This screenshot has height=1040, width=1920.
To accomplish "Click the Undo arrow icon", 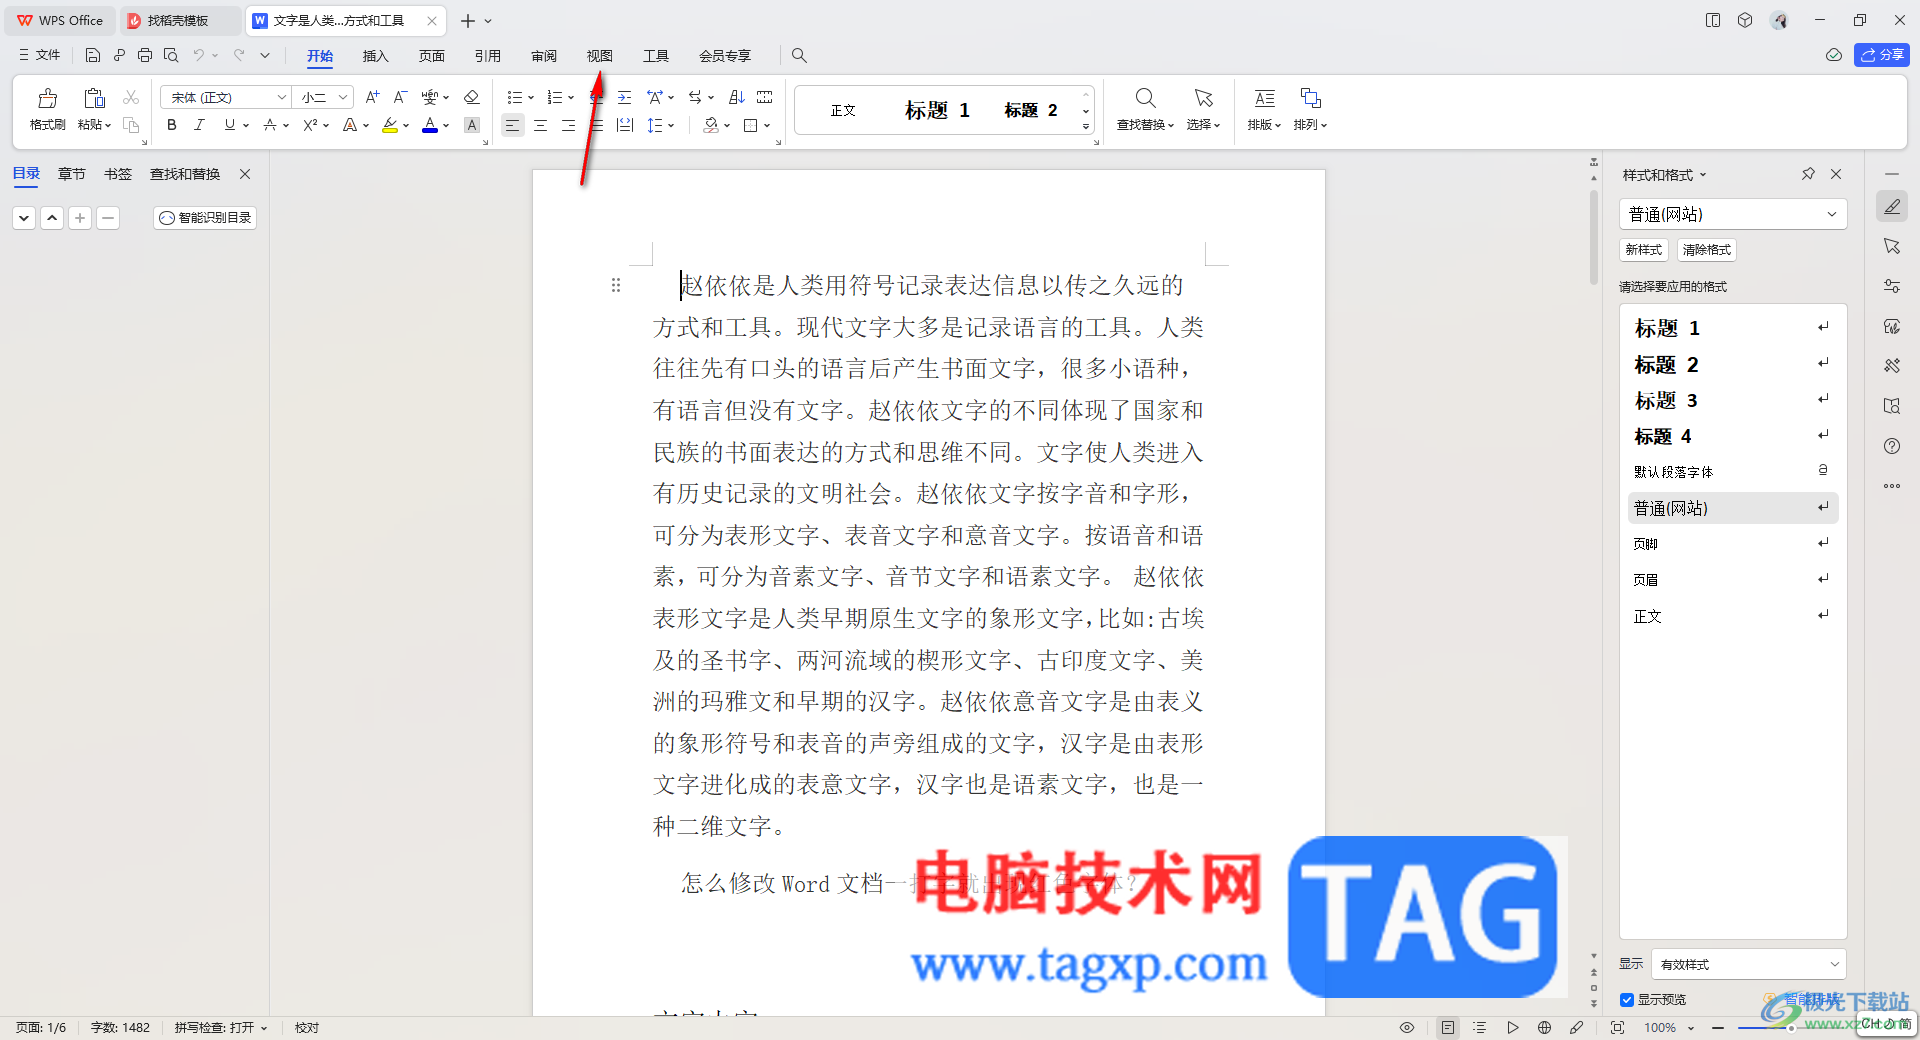I will [199, 56].
